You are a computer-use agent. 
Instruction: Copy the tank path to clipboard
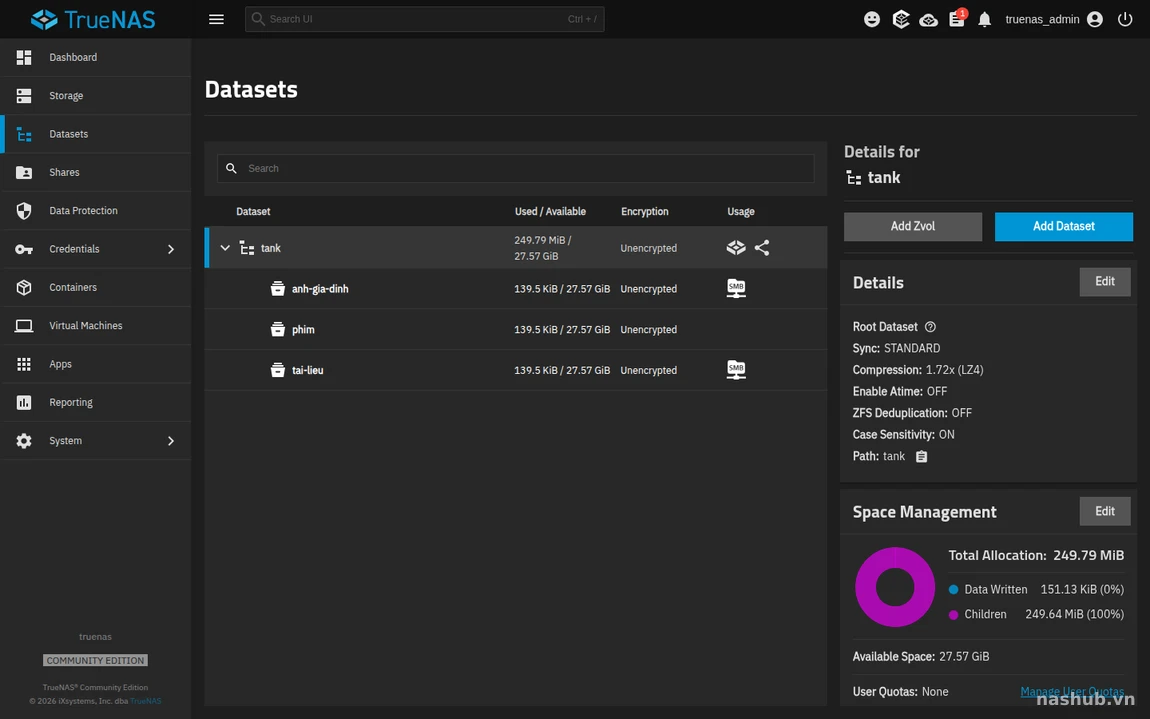pyautogui.click(x=922, y=456)
